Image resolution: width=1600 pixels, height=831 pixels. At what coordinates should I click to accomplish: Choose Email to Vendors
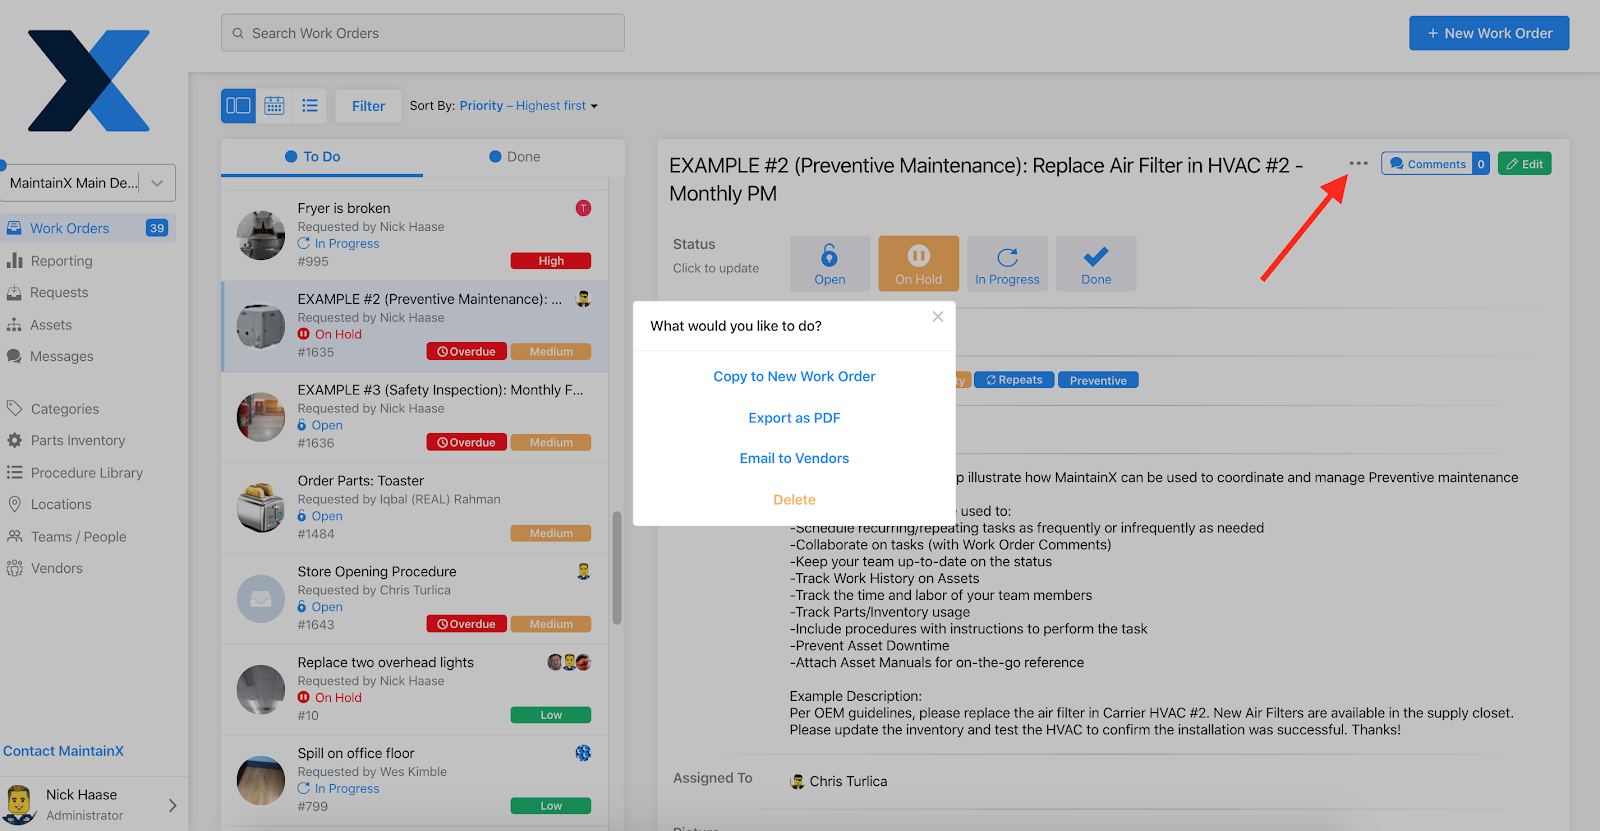tap(794, 459)
